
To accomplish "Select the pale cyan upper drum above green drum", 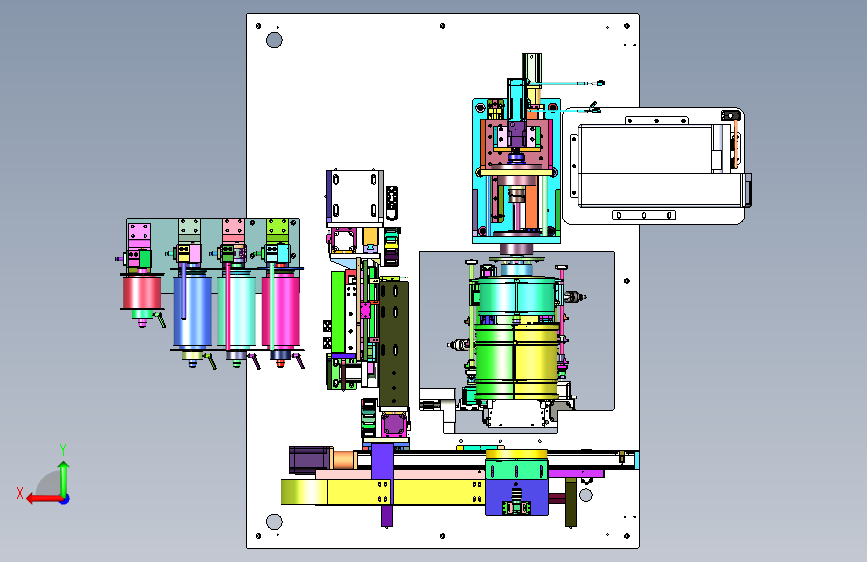I will (517, 296).
